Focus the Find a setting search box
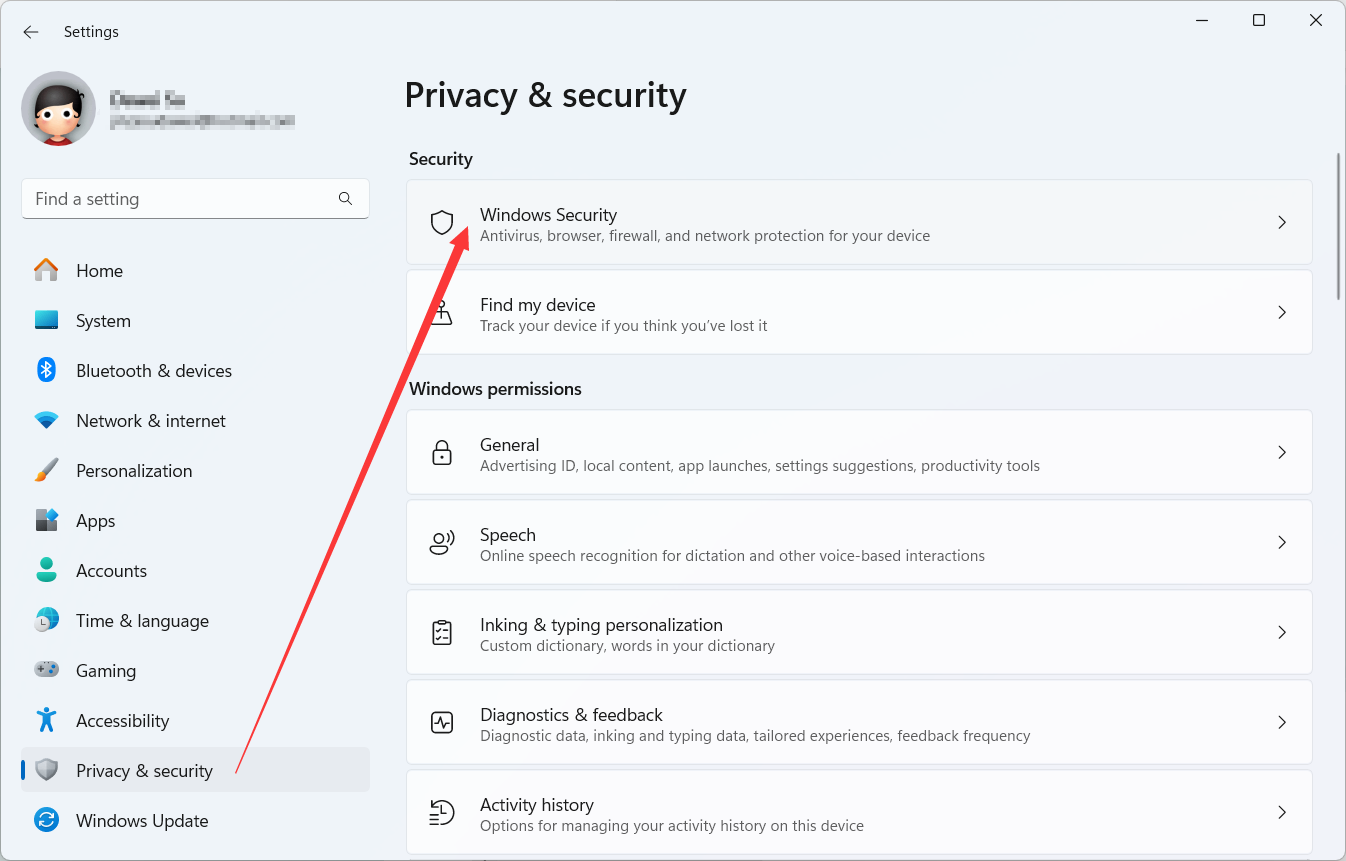The width and height of the screenshot is (1346, 861). pyautogui.click(x=180, y=199)
